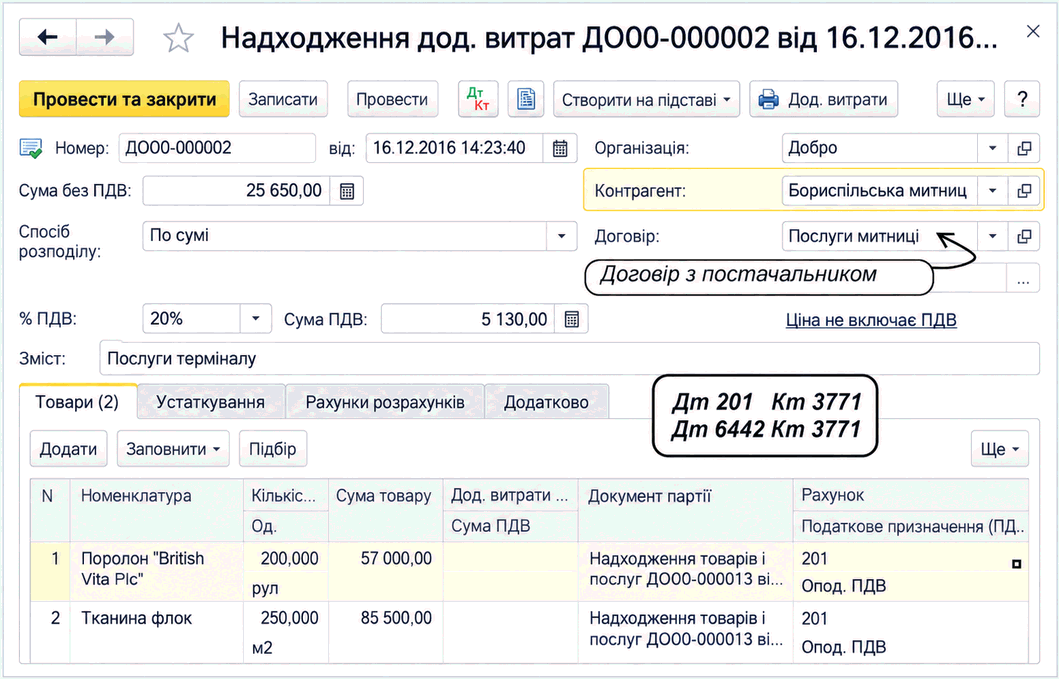Focus the Номер field ДО00-000002
The width and height of the screenshot is (1059, 679).
217,148
